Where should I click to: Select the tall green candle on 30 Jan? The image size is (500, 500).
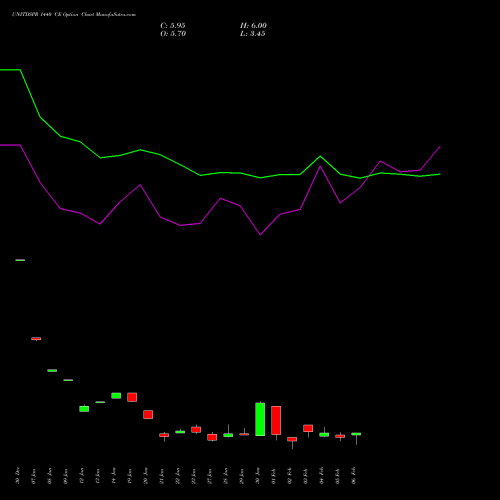tap(260, 419)
